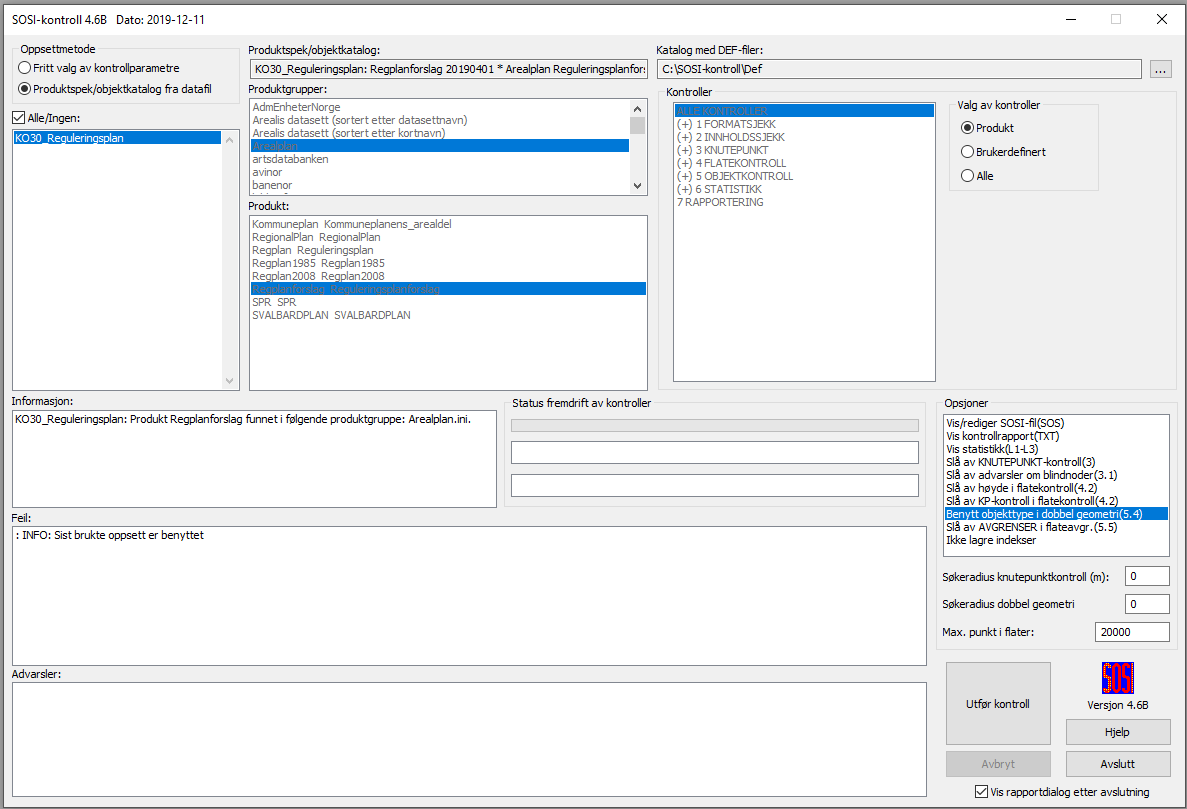Click the Søkeradius knutepunktkontroll input field
This screenshot has width=1187, height=809.
point(1146,576)
